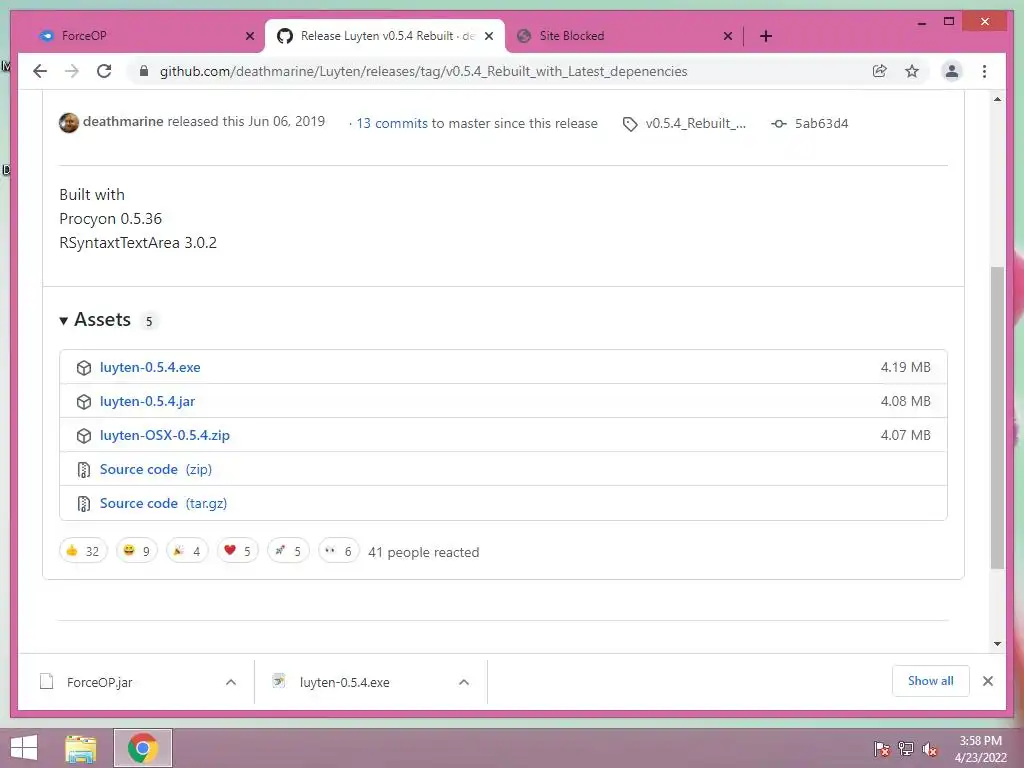Toggle the rocket reaction (5)
This screenshot has height=768, width=1024.
[288, 551]
